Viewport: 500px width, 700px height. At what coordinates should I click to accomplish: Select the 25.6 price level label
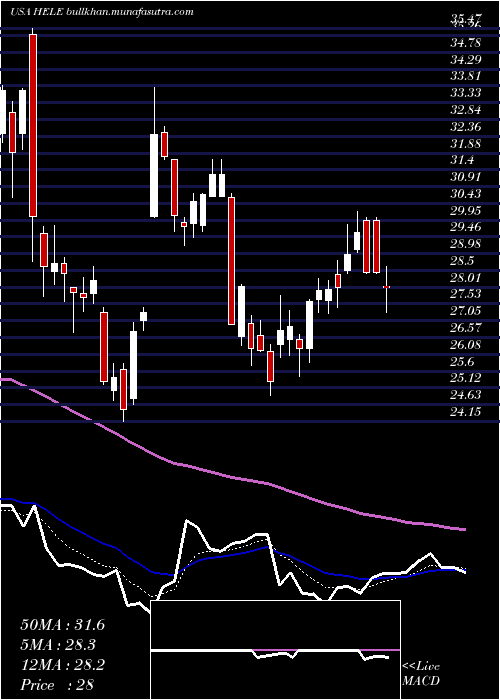(x=462, y=362)
